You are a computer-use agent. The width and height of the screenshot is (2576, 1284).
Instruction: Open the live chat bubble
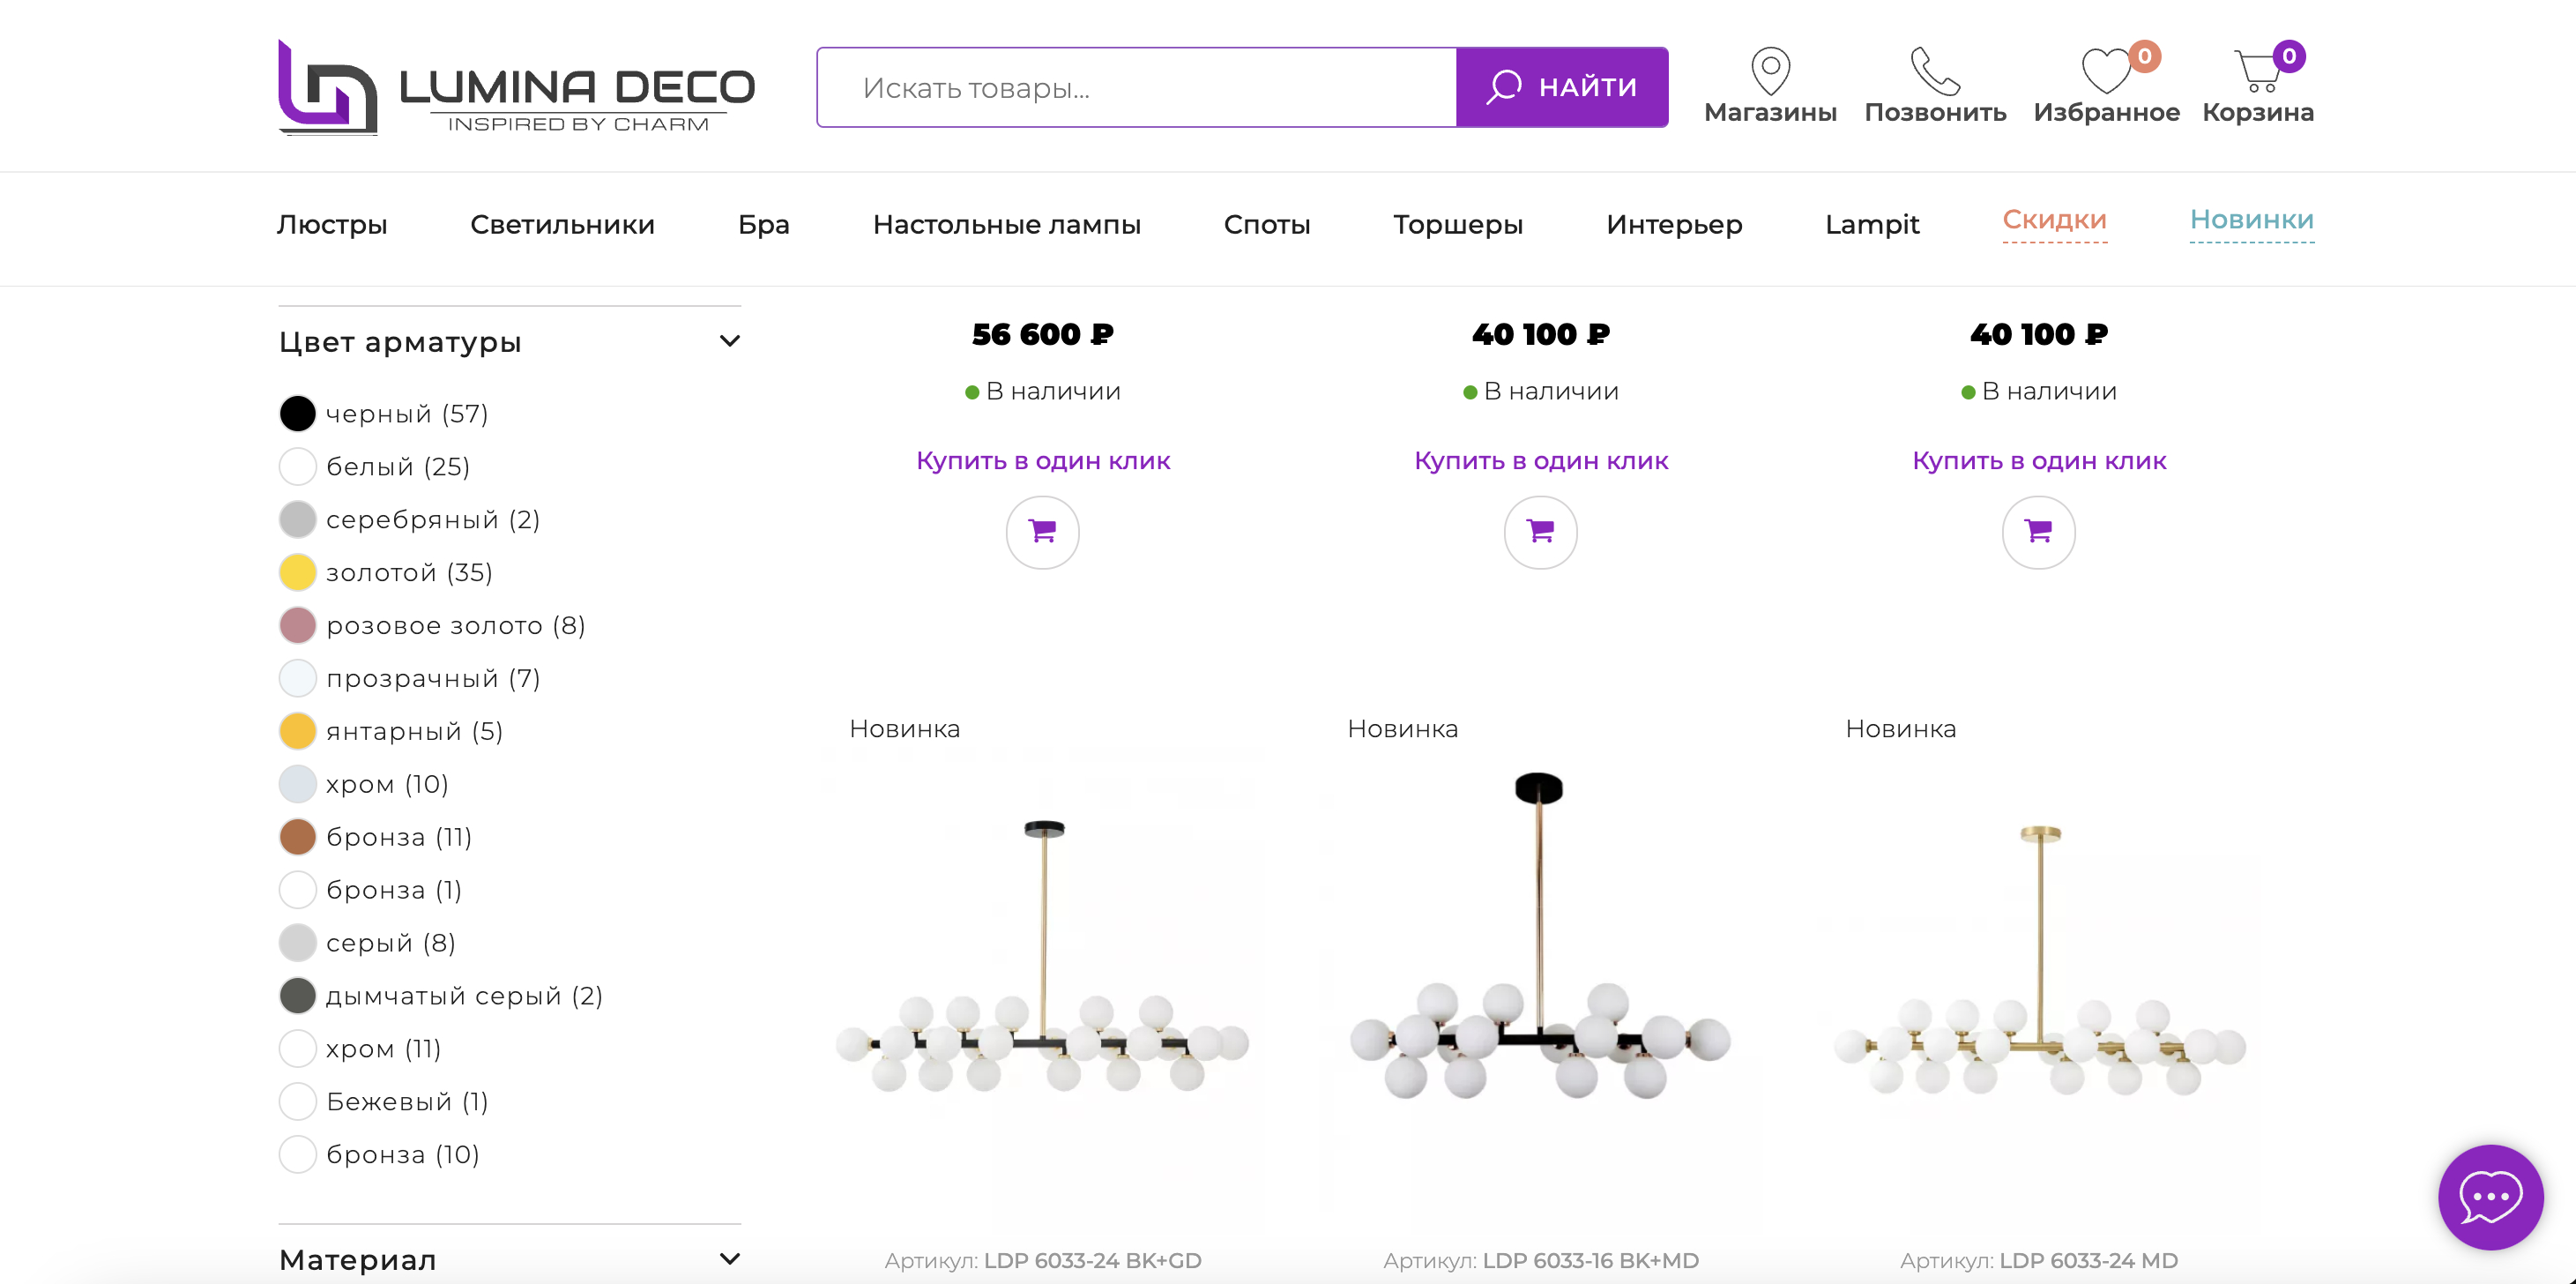2489,1196
